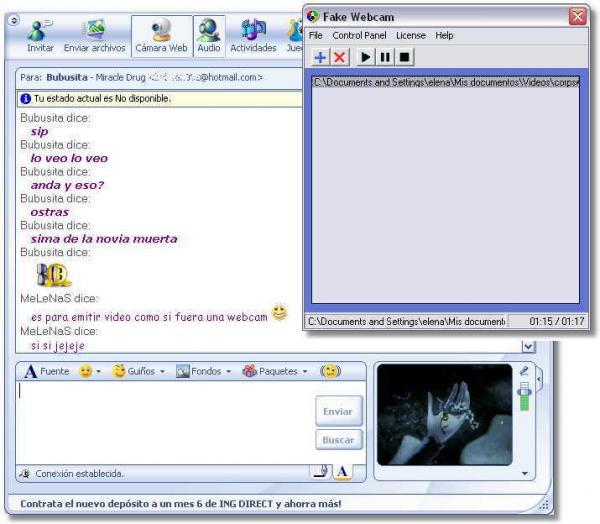Click the Invitar contact icon
Screen dimensions: 600x524
click(x=39, y=31)
